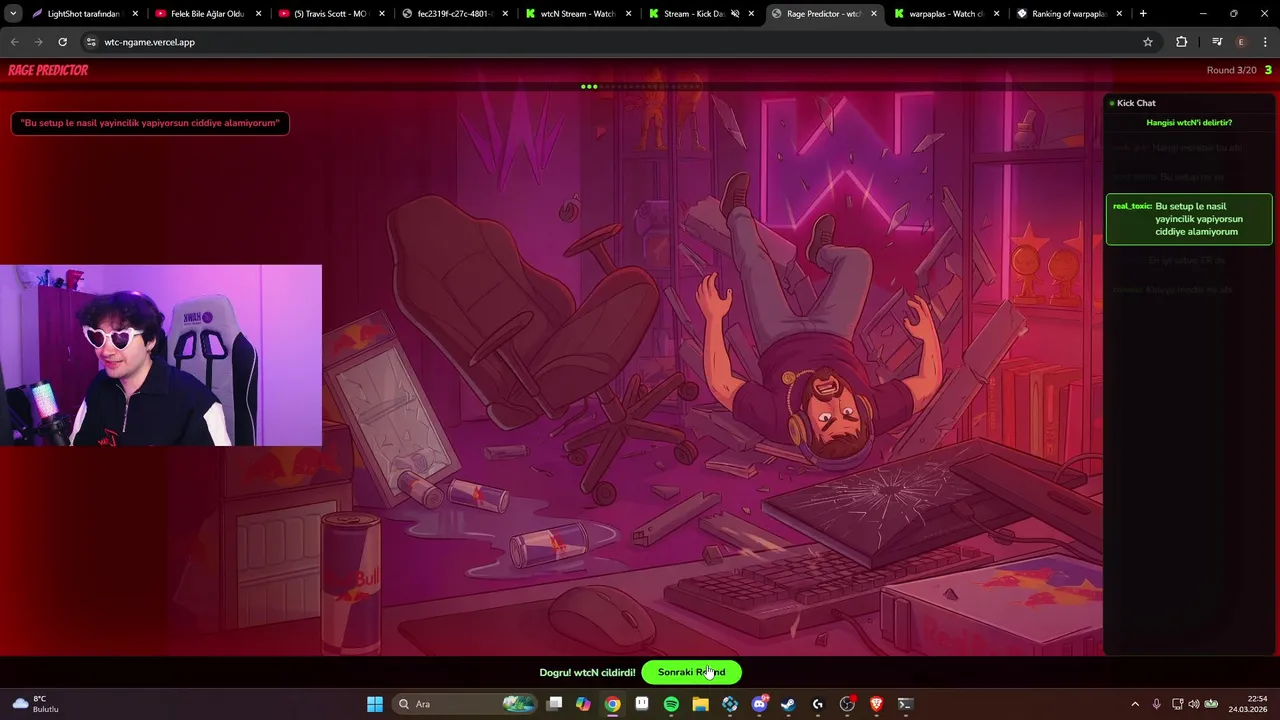Click the 'Dogru! wtcN cildirdi!' result text

point(587,672)
